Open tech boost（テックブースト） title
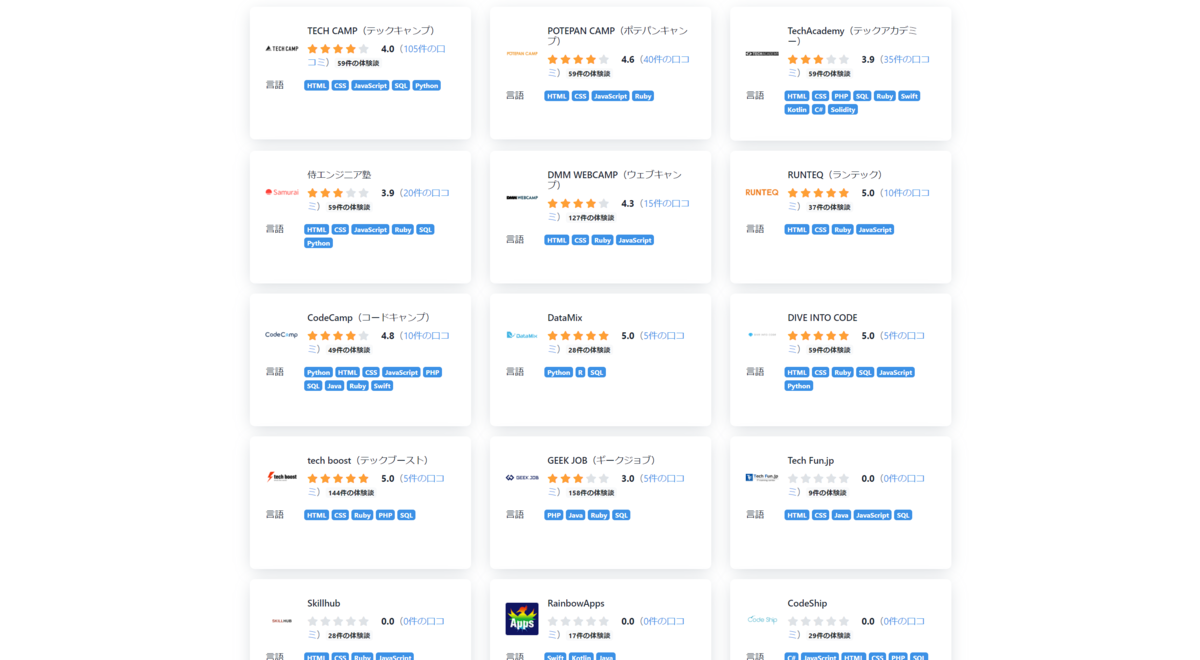The height and width of the screenshot is (660, 1200). click(x=370, y=461)
